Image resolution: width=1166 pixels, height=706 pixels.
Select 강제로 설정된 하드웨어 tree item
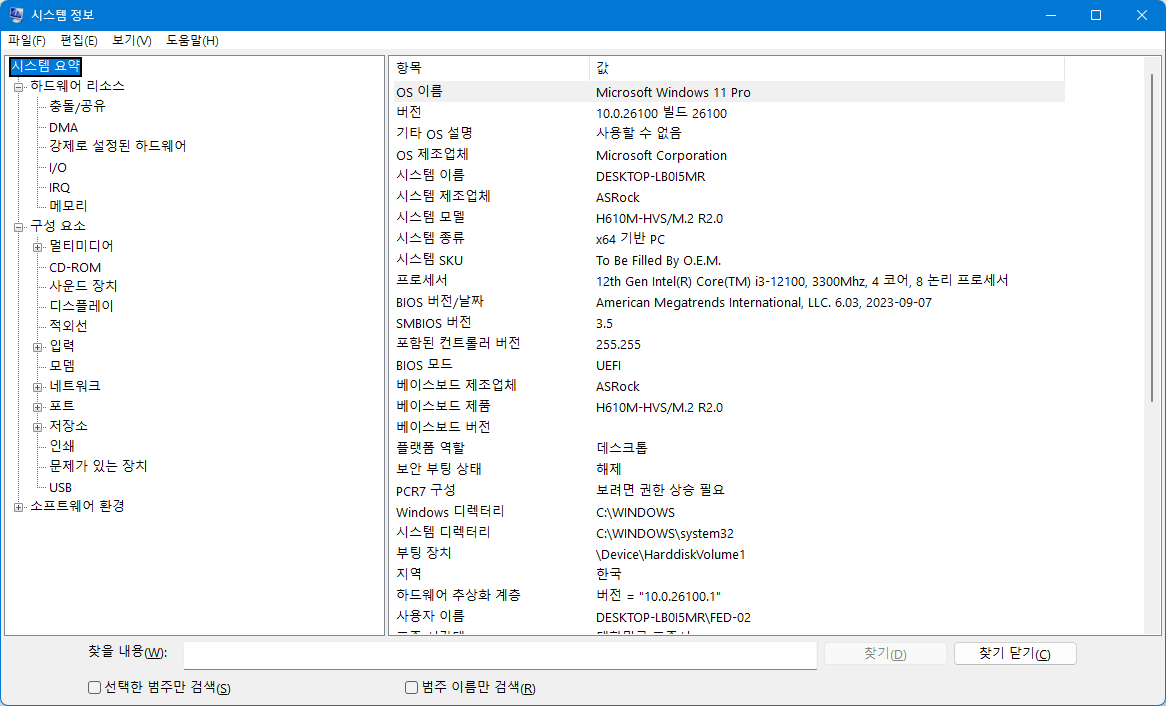tap(117, 147)
